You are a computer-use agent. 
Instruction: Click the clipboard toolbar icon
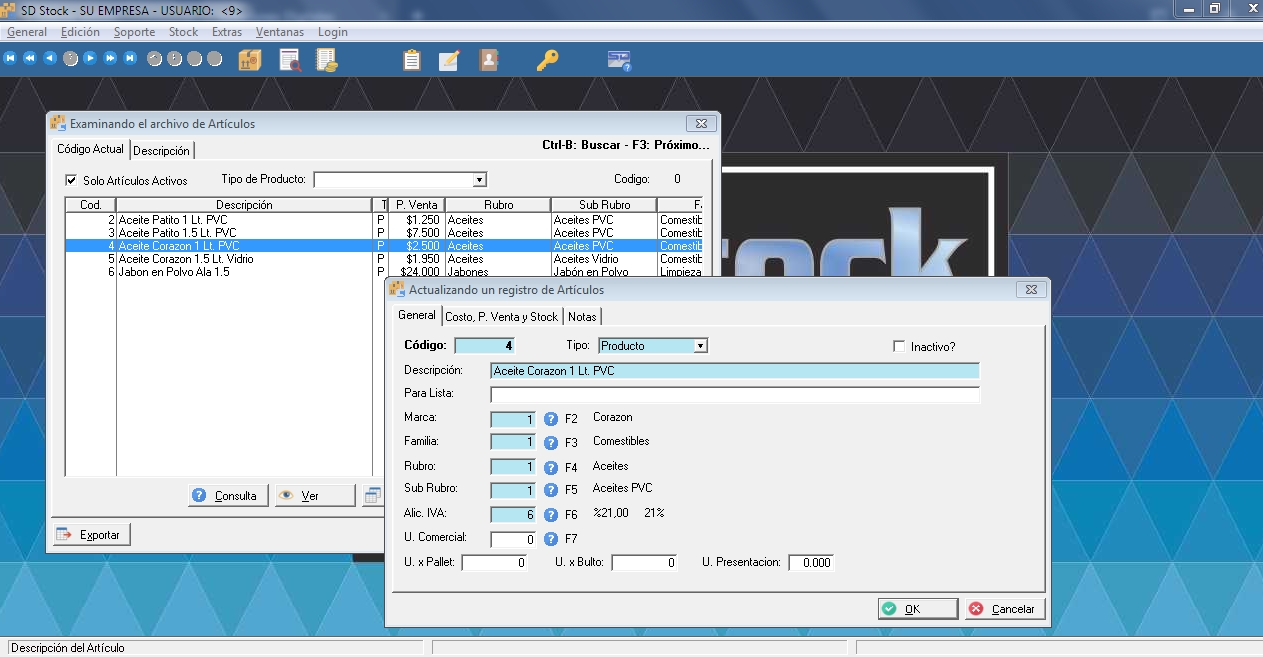(x=411, y=60)
